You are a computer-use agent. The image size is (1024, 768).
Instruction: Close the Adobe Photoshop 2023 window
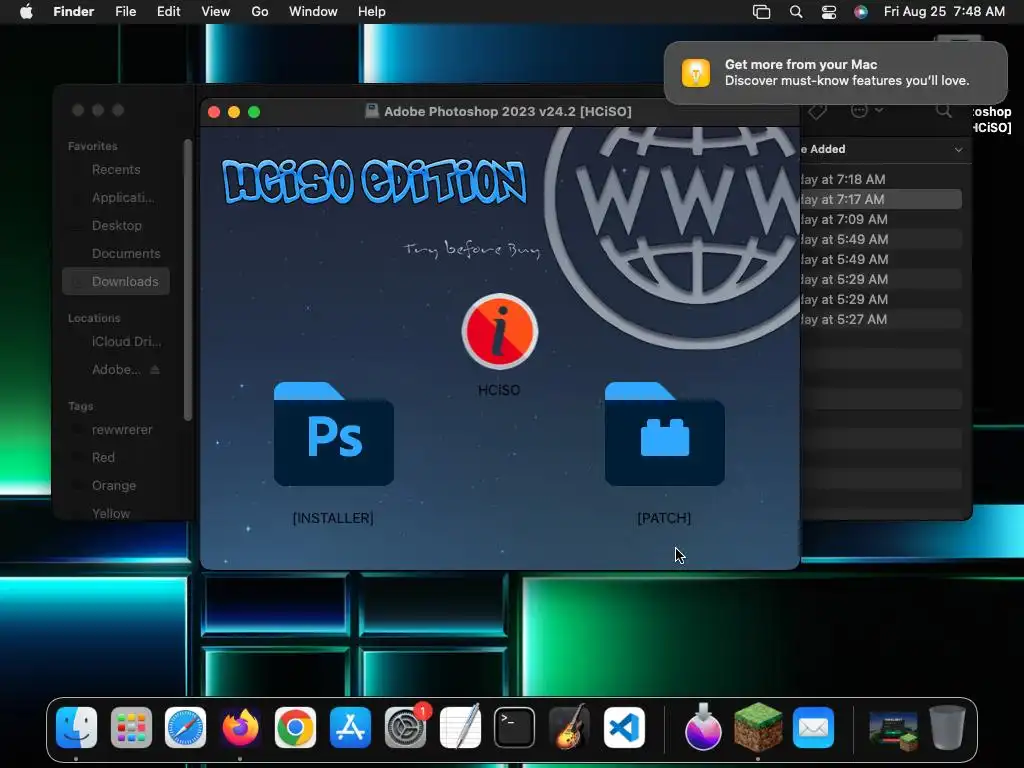(214, 112)
